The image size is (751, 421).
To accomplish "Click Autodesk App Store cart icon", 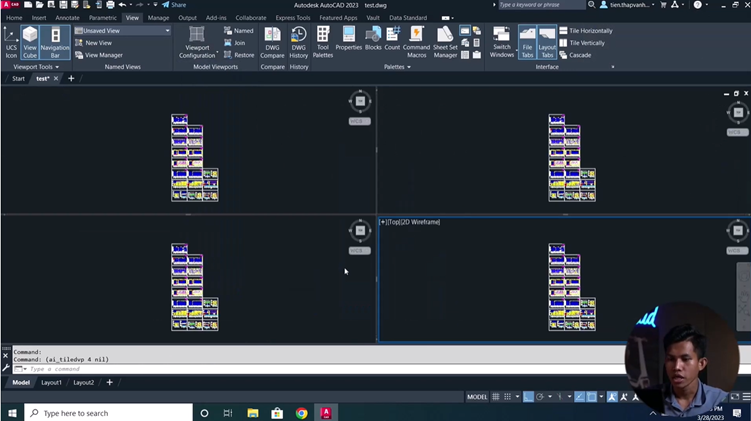I will [663, 5].
